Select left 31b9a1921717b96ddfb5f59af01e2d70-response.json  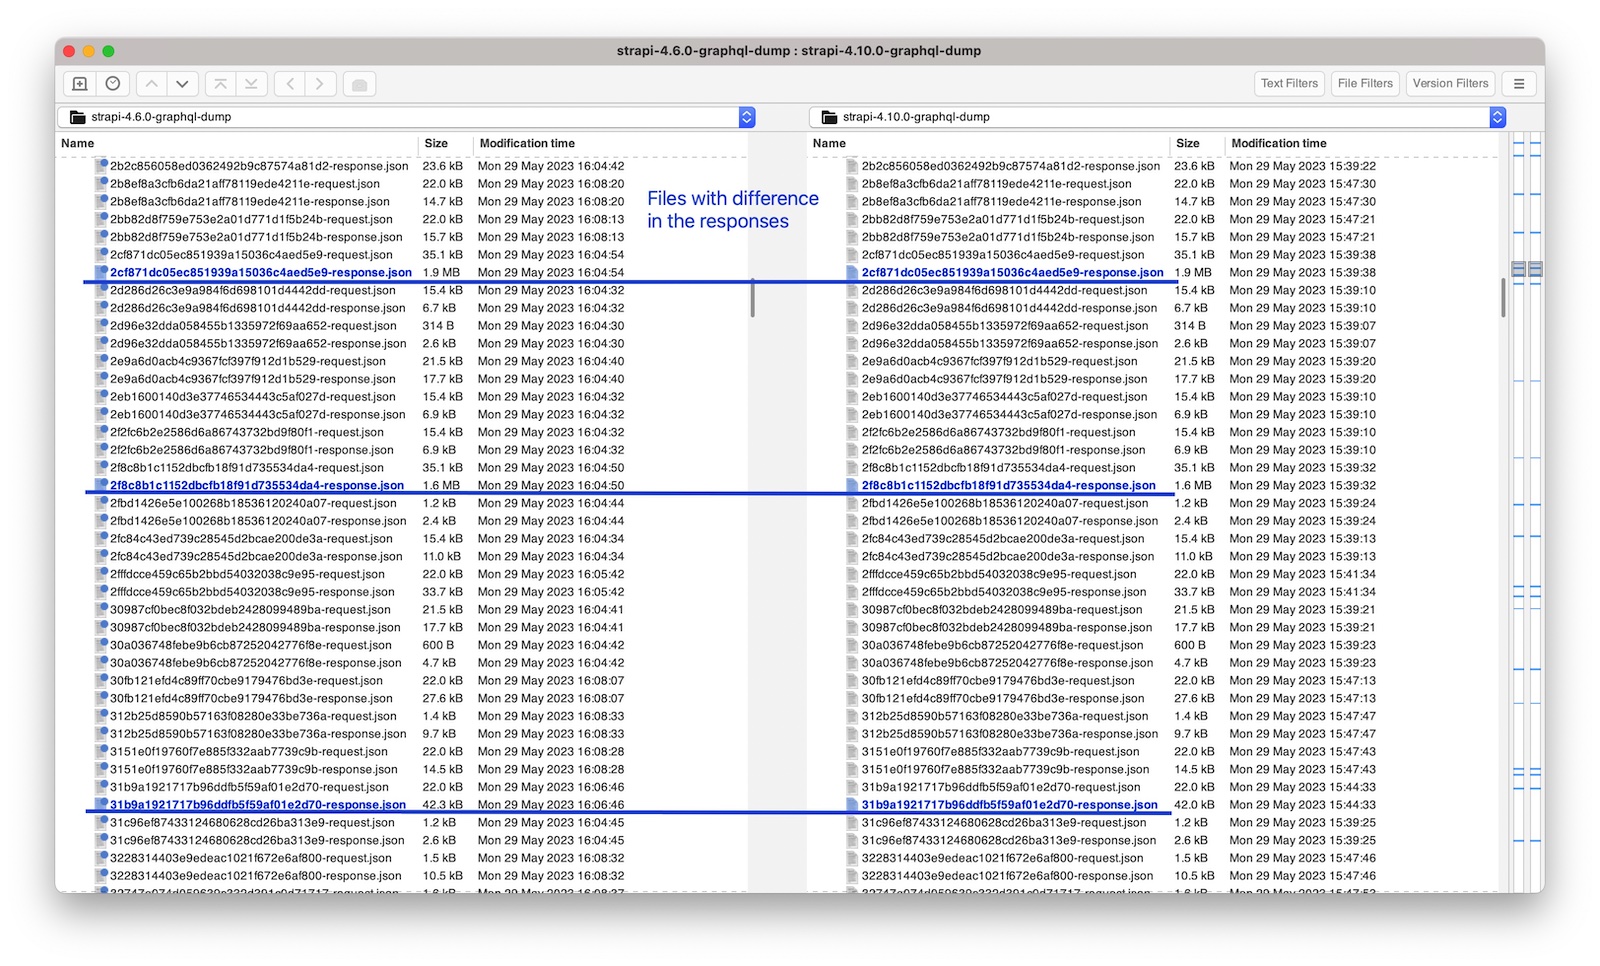click(x=258, y=804)
